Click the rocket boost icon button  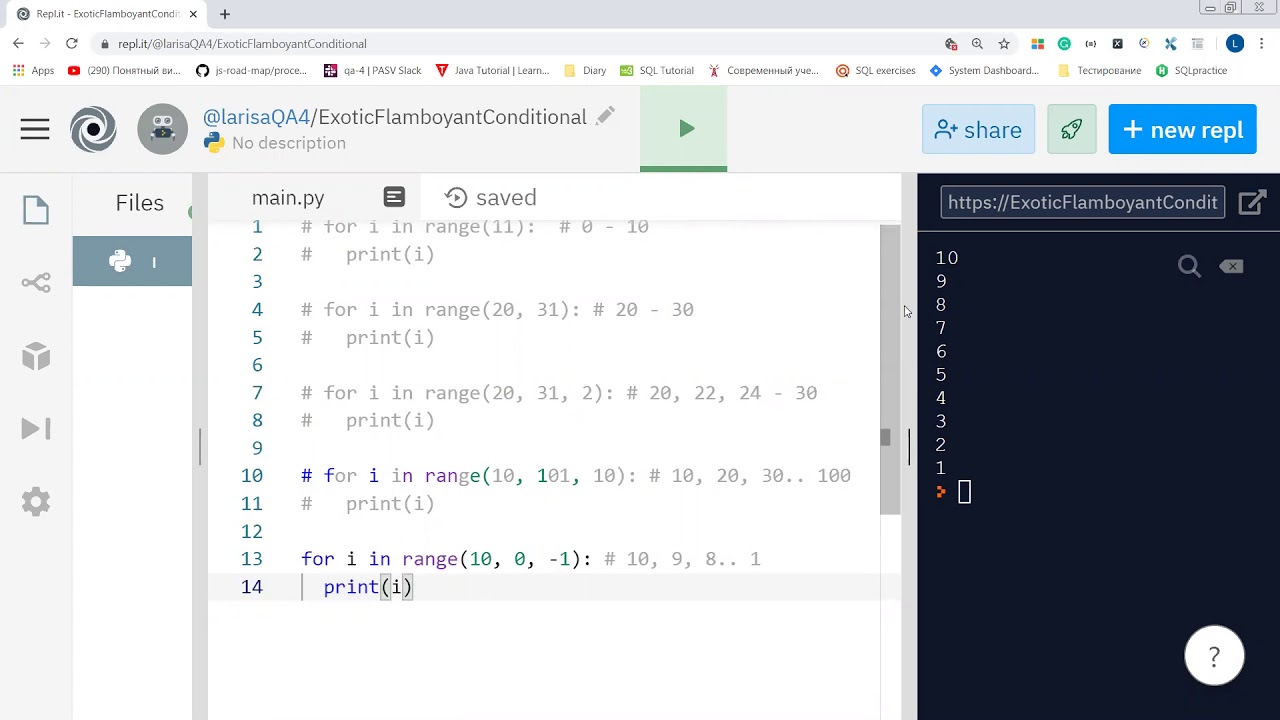click(1072, 130)
